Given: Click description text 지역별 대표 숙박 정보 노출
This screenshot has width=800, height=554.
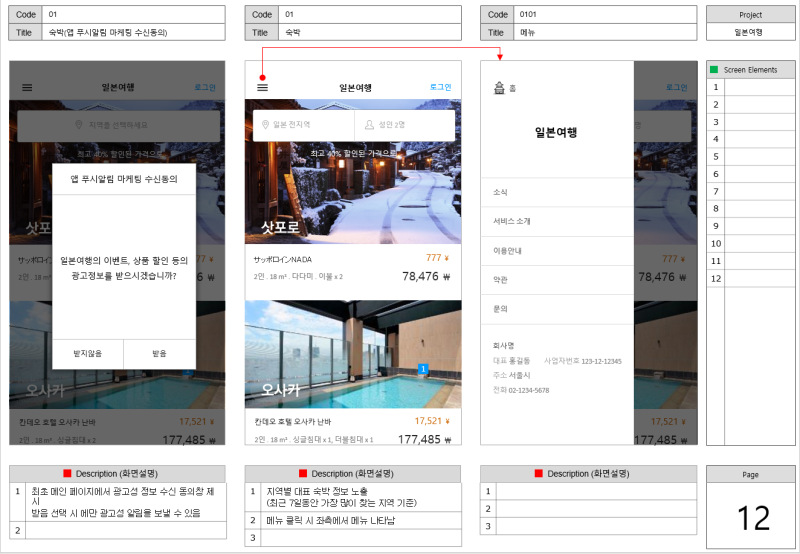Looking at the screenshot, I should [317, 491].
